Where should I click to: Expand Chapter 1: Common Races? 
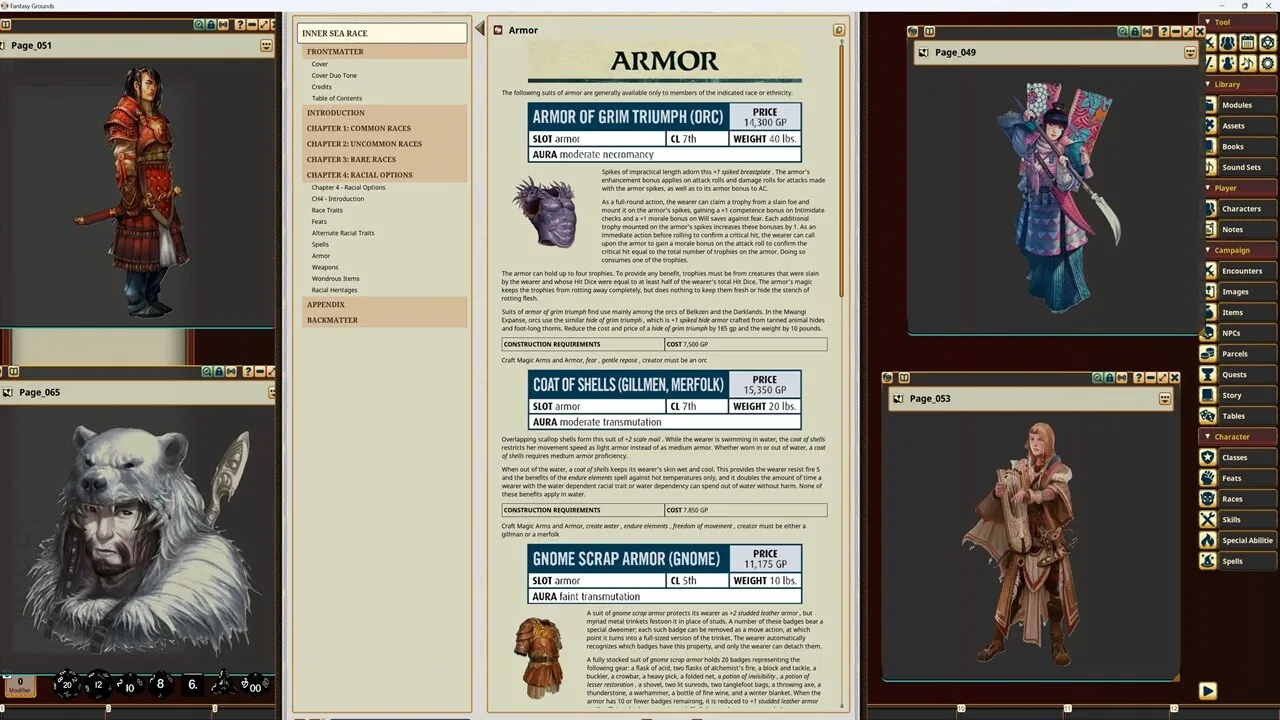tap(385, 128)
